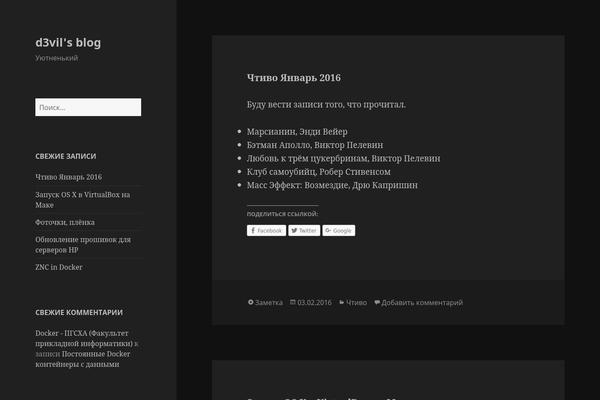Image resolution: width=600 pixels, height=400 pixels.
Task: Open Обновление прошивок для серверов HP
Action: [x=83, y=246]
